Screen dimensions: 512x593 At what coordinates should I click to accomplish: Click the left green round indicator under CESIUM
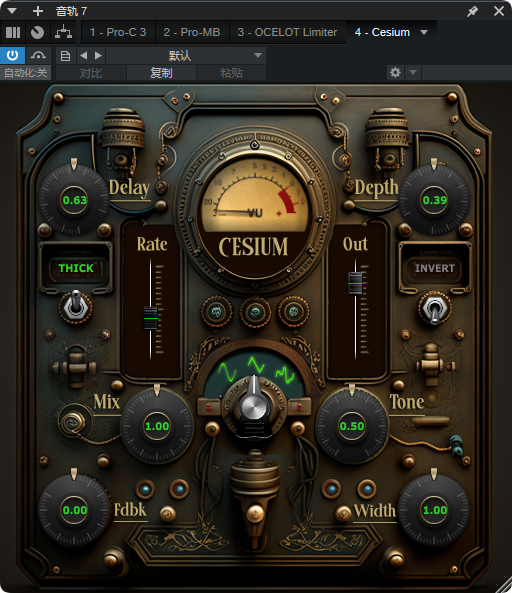[x=216, y=312]
